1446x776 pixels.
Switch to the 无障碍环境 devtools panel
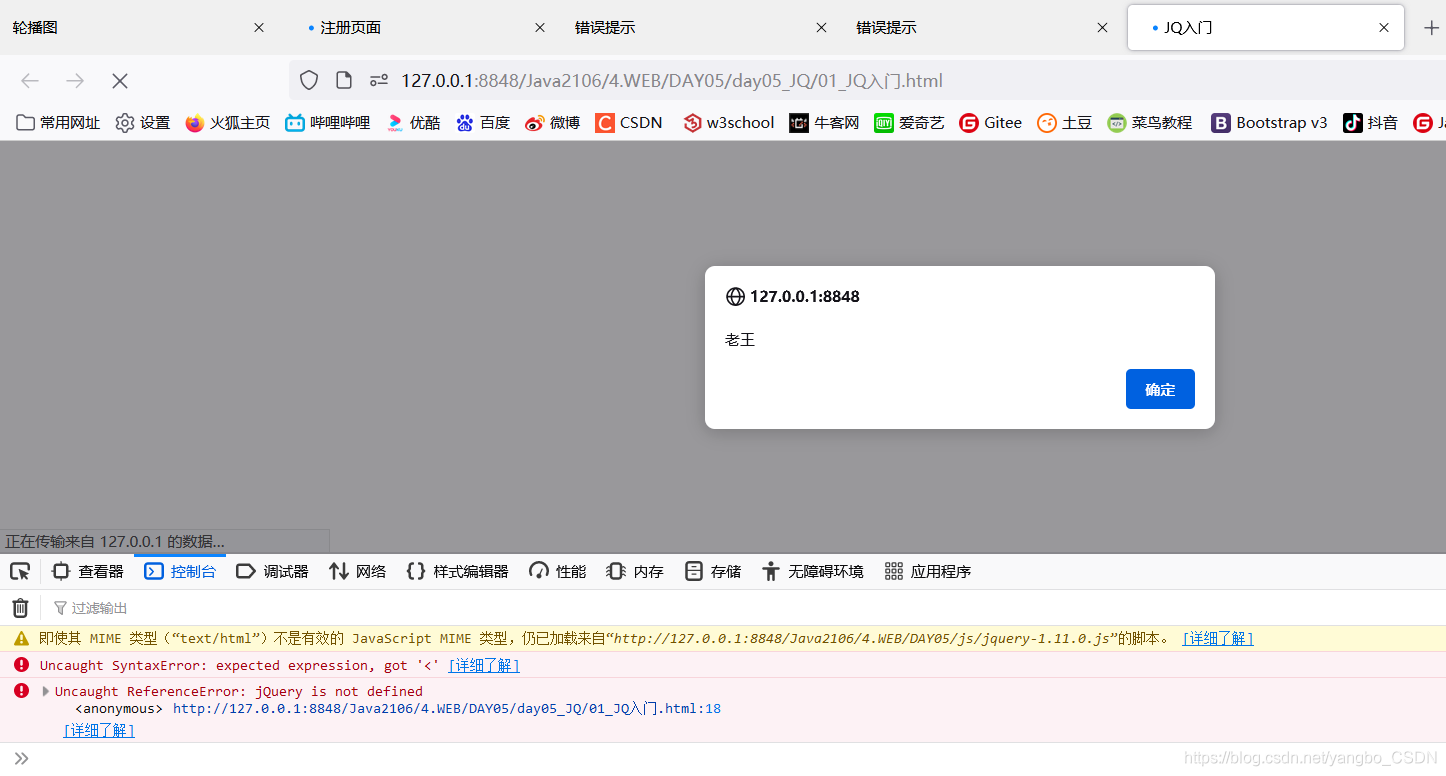[x=811, y=572]
